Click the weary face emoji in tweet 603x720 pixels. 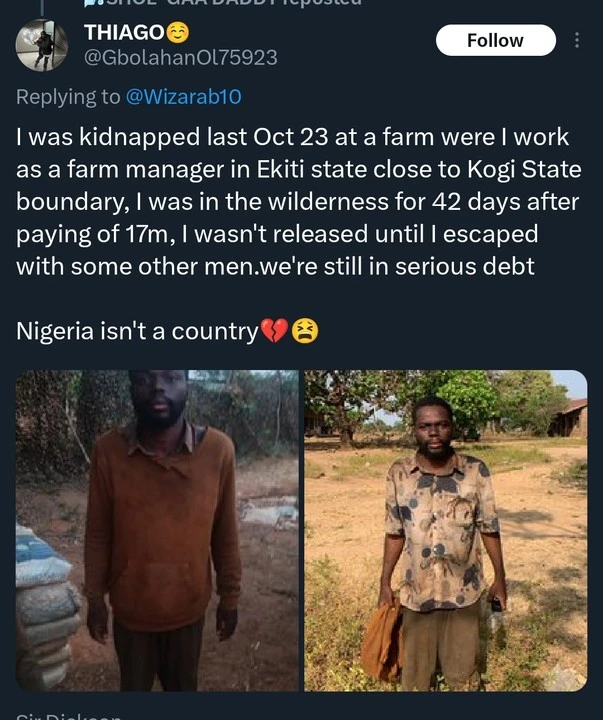click(305, 331)
